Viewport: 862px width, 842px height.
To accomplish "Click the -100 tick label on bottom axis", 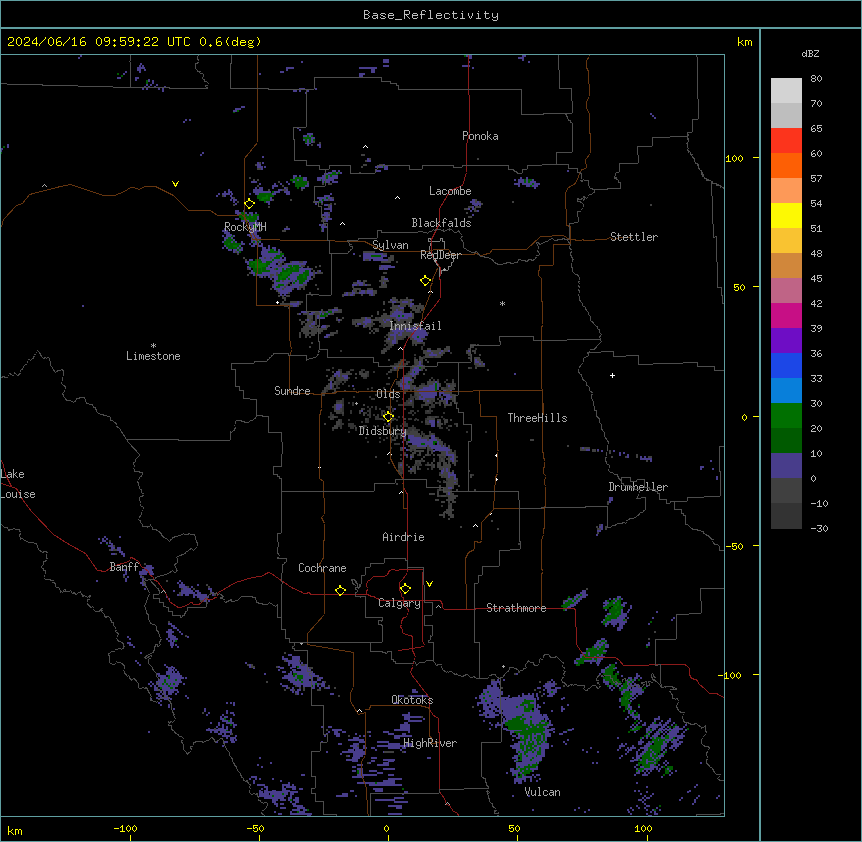I will 125,828.
